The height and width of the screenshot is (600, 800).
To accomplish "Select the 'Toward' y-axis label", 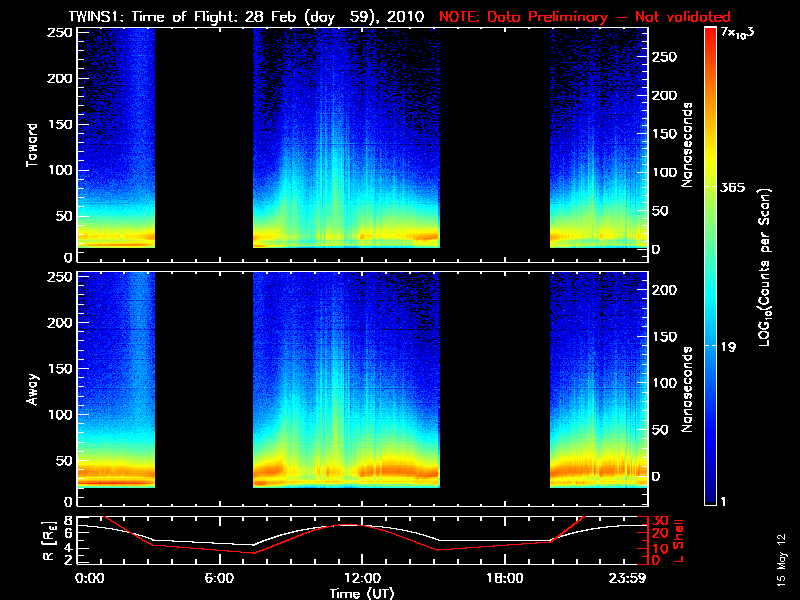I will (33, 146).
